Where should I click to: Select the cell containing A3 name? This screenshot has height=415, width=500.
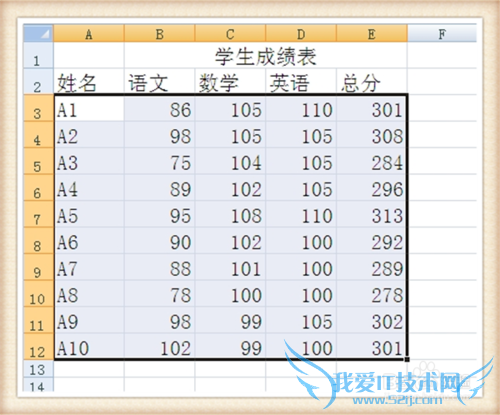click(x=89, y=161)
